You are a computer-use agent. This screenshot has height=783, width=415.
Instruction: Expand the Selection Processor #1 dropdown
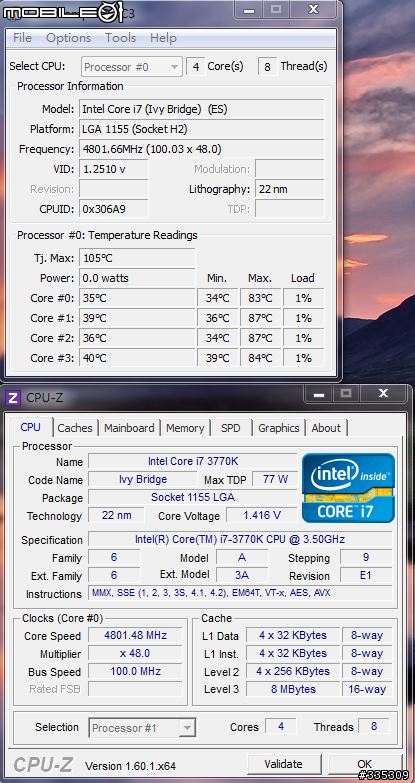pyautogui.click(x=142, y=728)
